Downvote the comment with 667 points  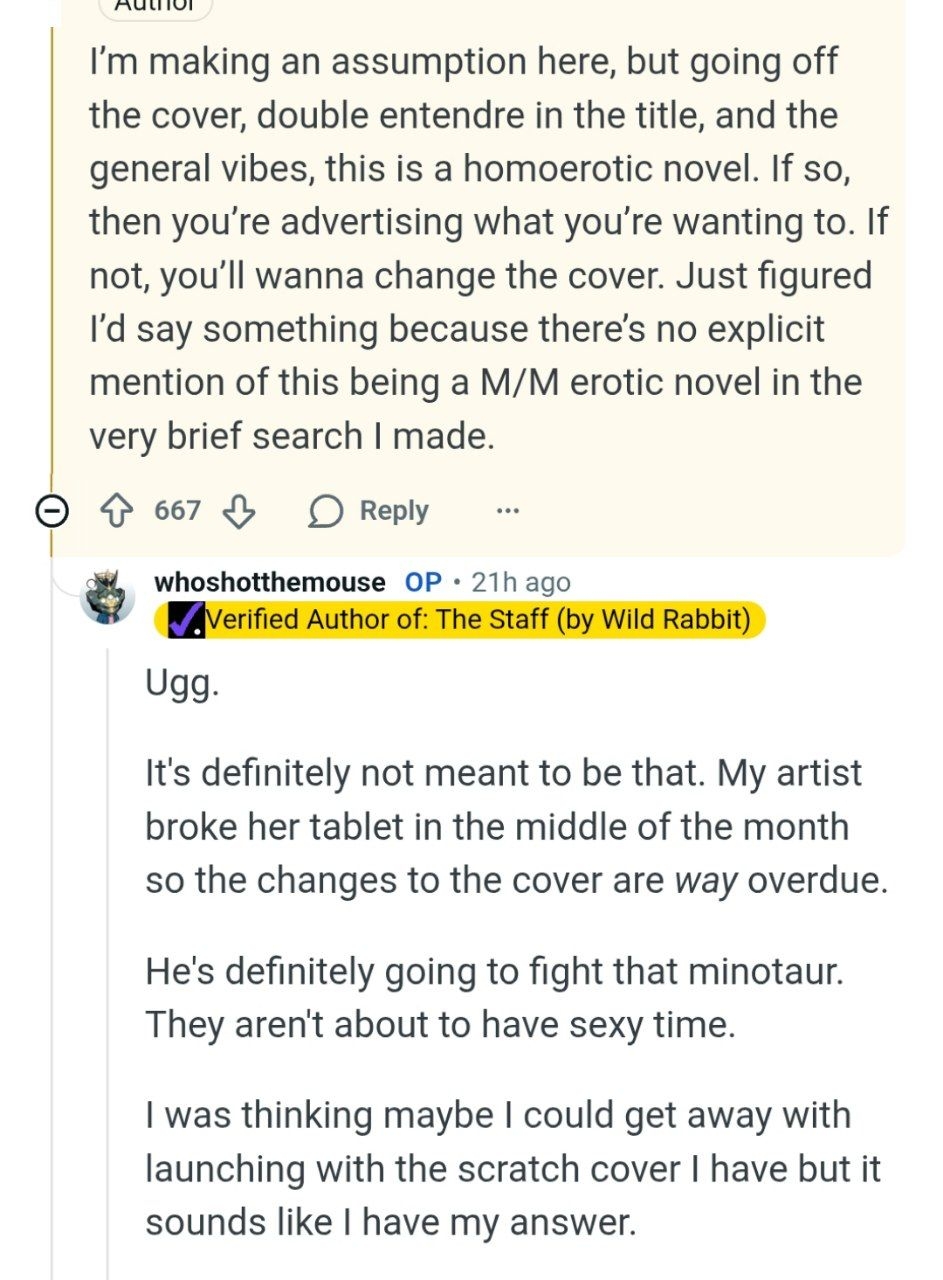[238, 511]
